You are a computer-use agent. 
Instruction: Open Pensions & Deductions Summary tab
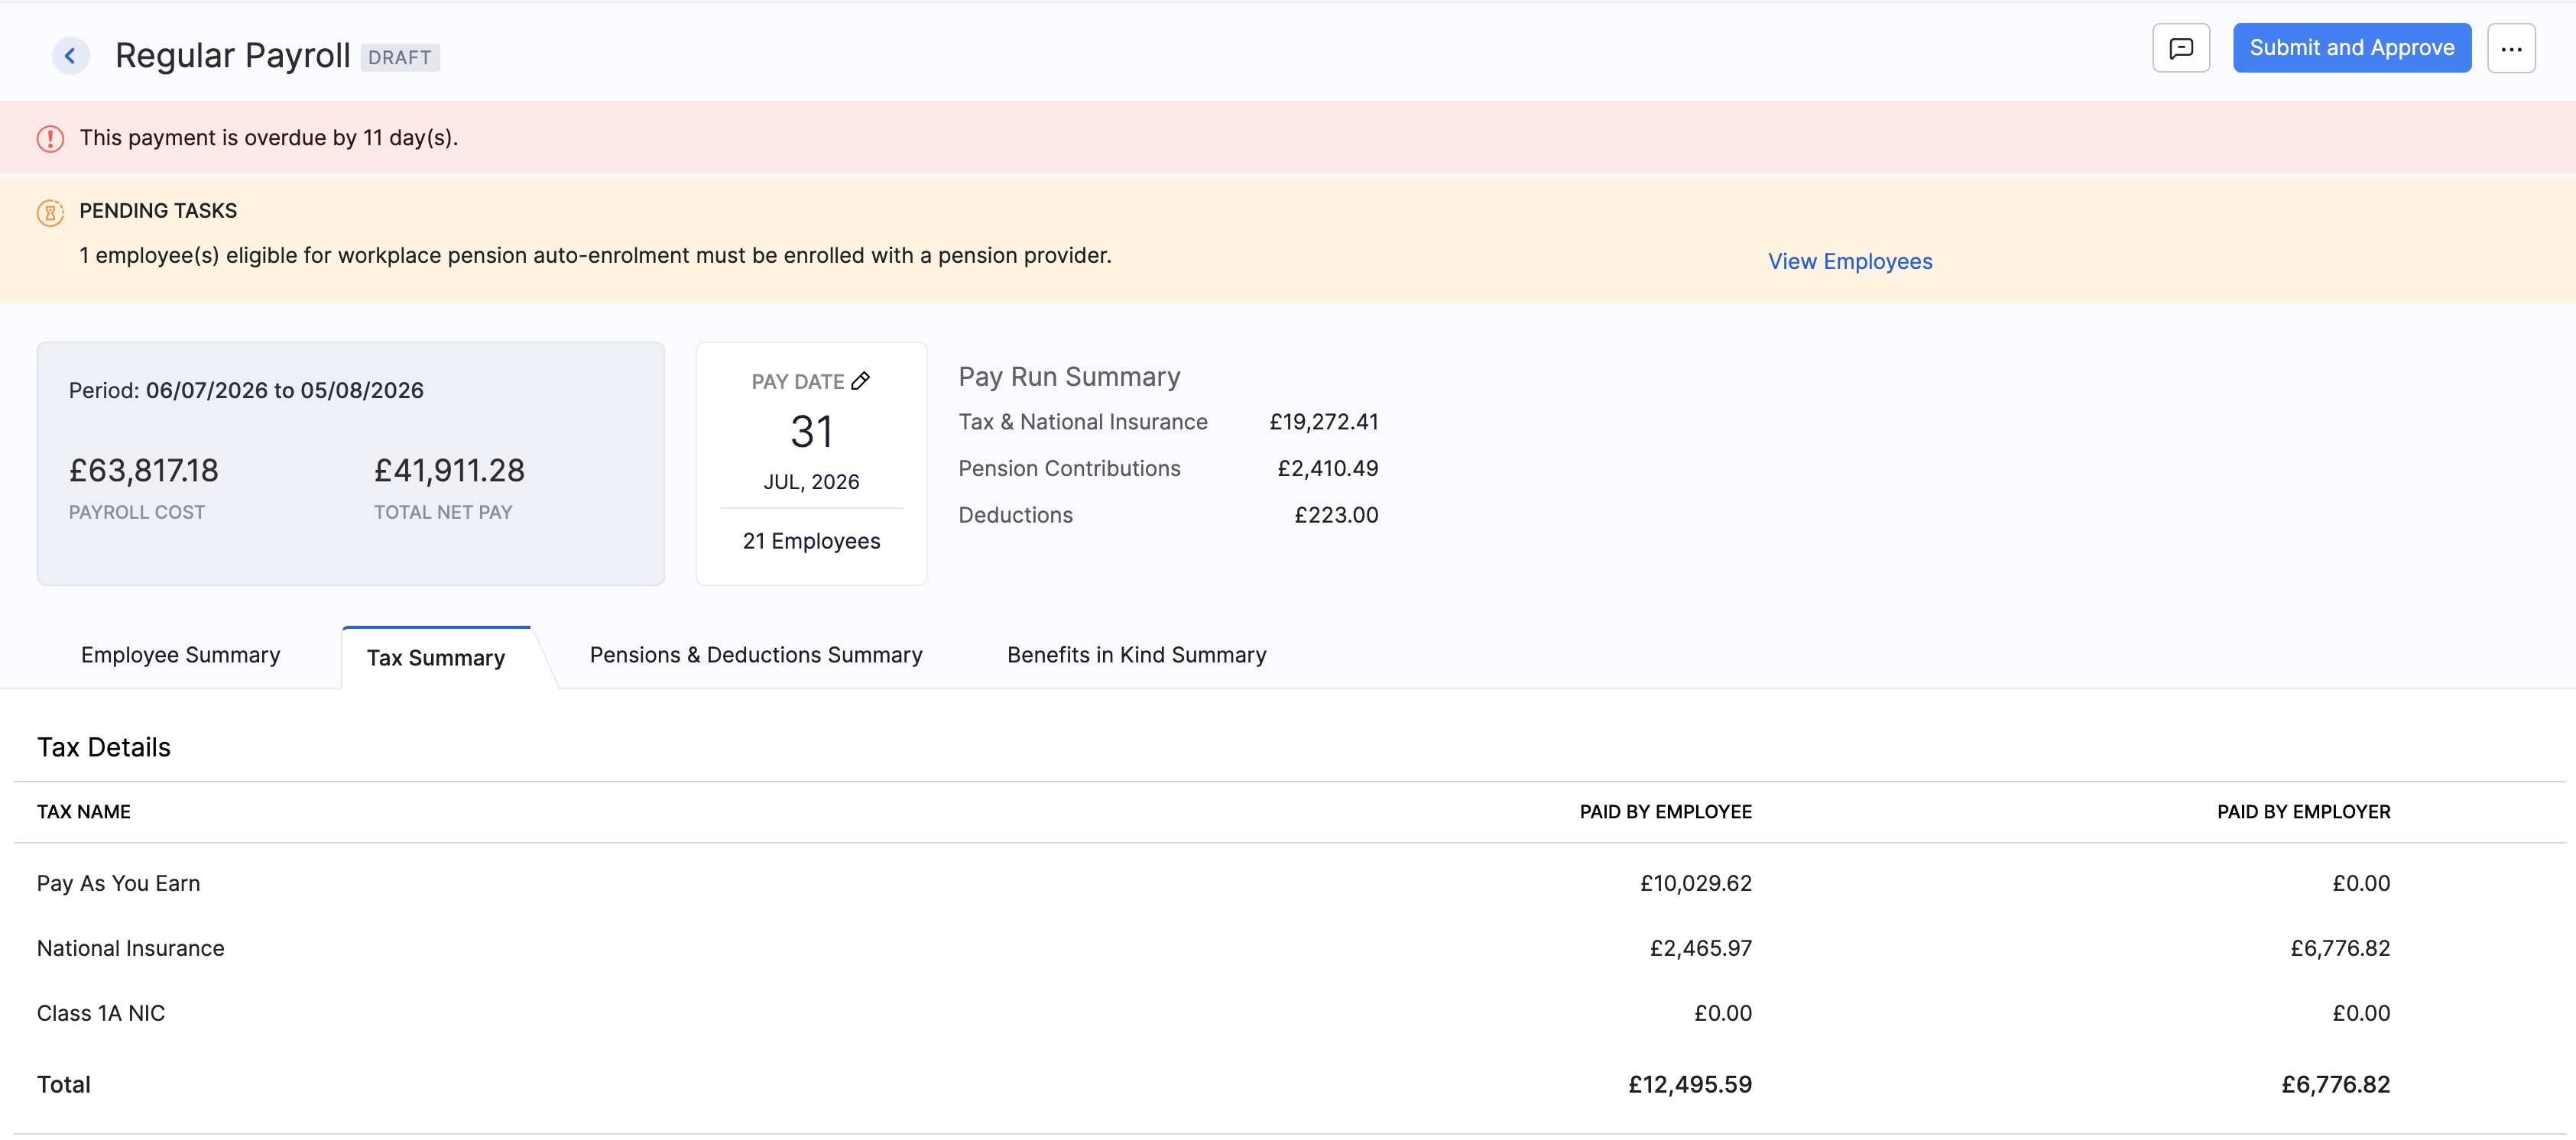756,655
